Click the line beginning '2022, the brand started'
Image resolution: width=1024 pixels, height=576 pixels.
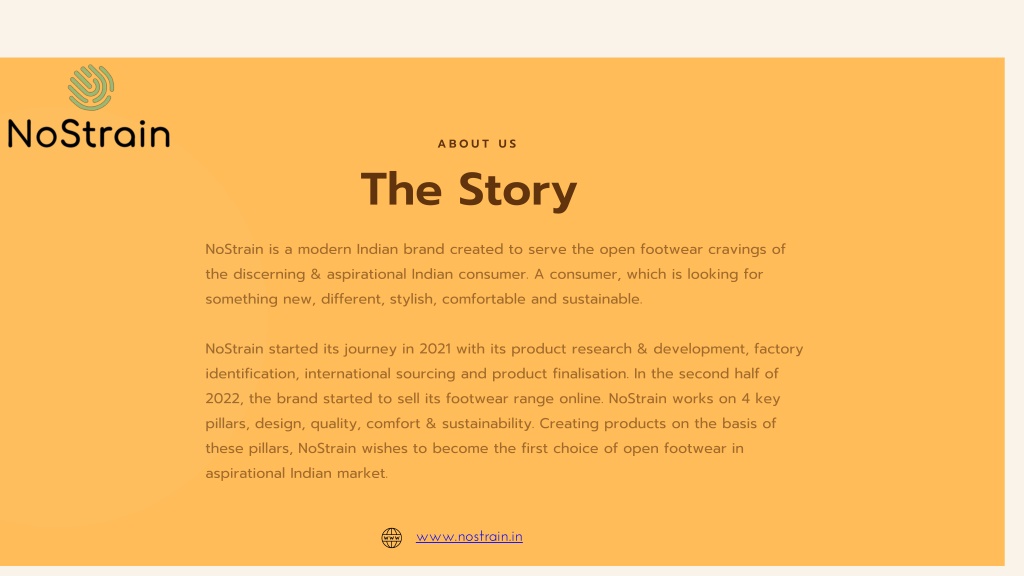492,398
